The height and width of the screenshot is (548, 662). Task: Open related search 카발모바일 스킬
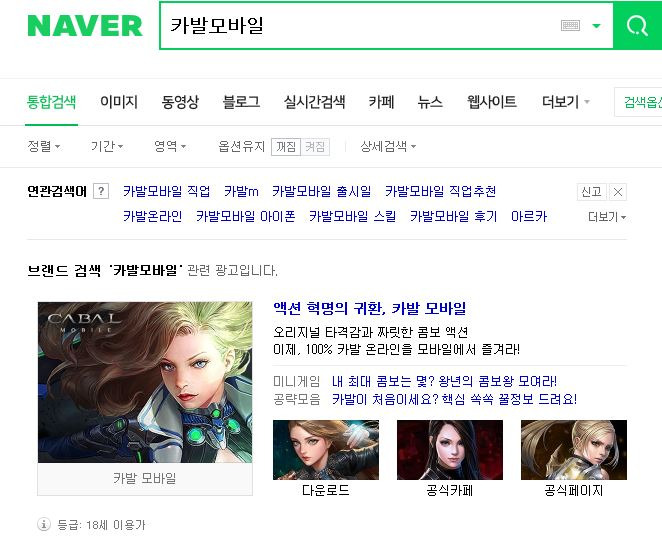click(353, 217)
